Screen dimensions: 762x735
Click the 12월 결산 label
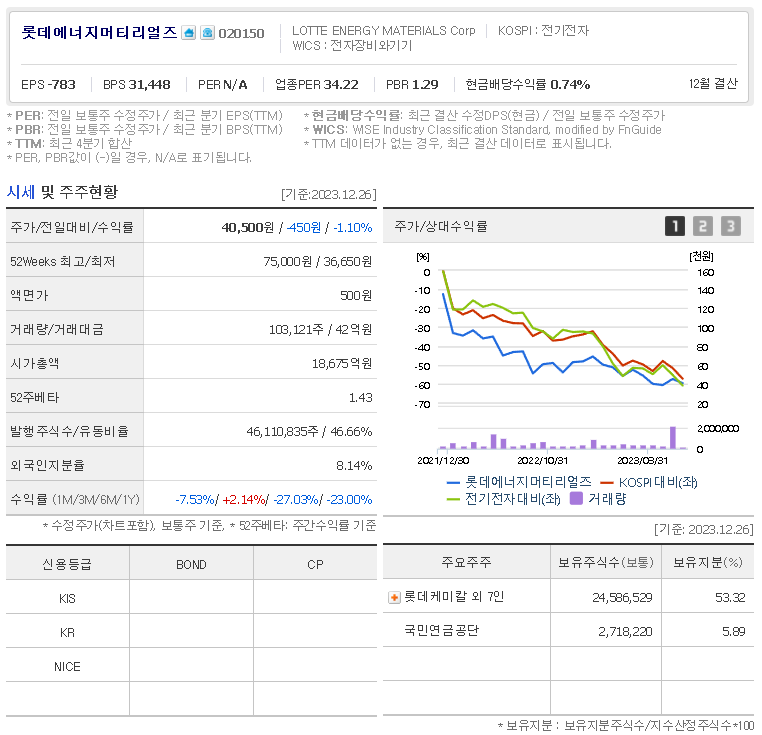coord(713,84)
